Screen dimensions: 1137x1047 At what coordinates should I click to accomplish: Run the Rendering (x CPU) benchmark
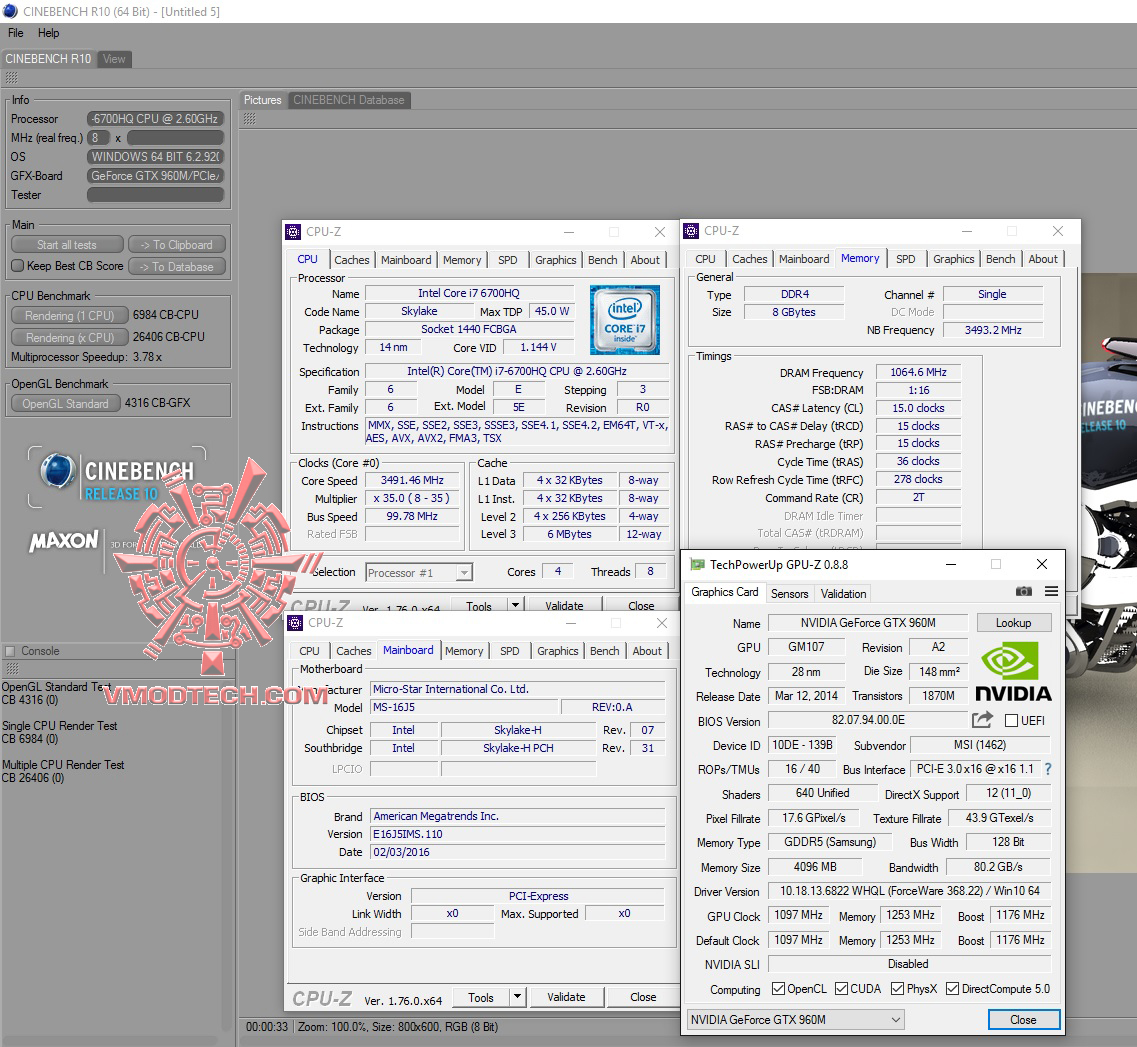pyautogui.click(x=70, y=337)
